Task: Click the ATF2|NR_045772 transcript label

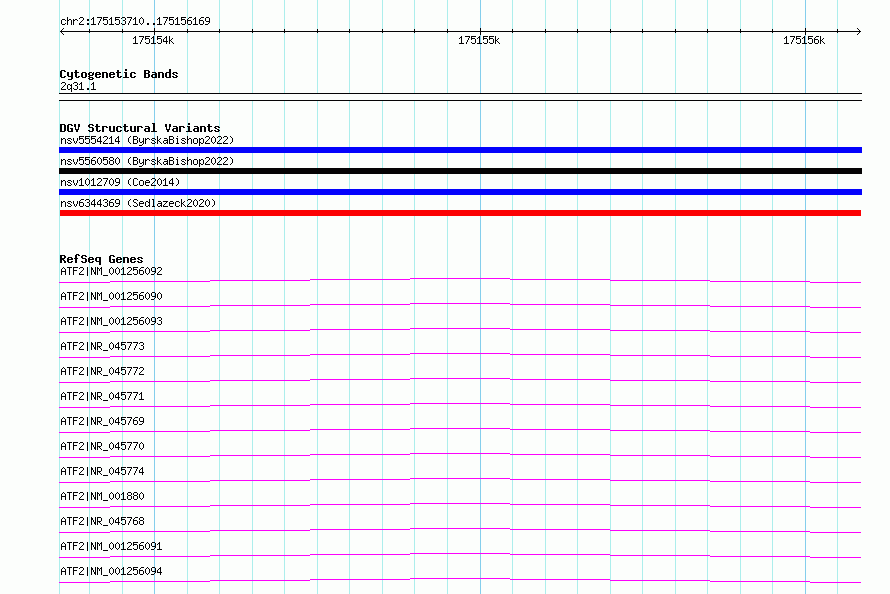Action: 102,371
